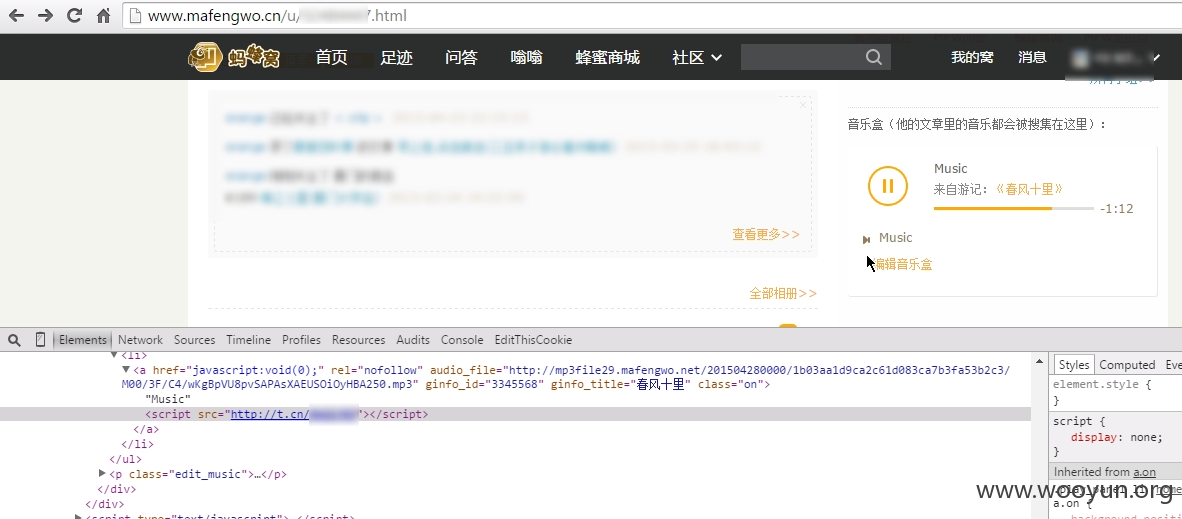
Task: Click the http://t.cn/ script src link
Action: 295,414
